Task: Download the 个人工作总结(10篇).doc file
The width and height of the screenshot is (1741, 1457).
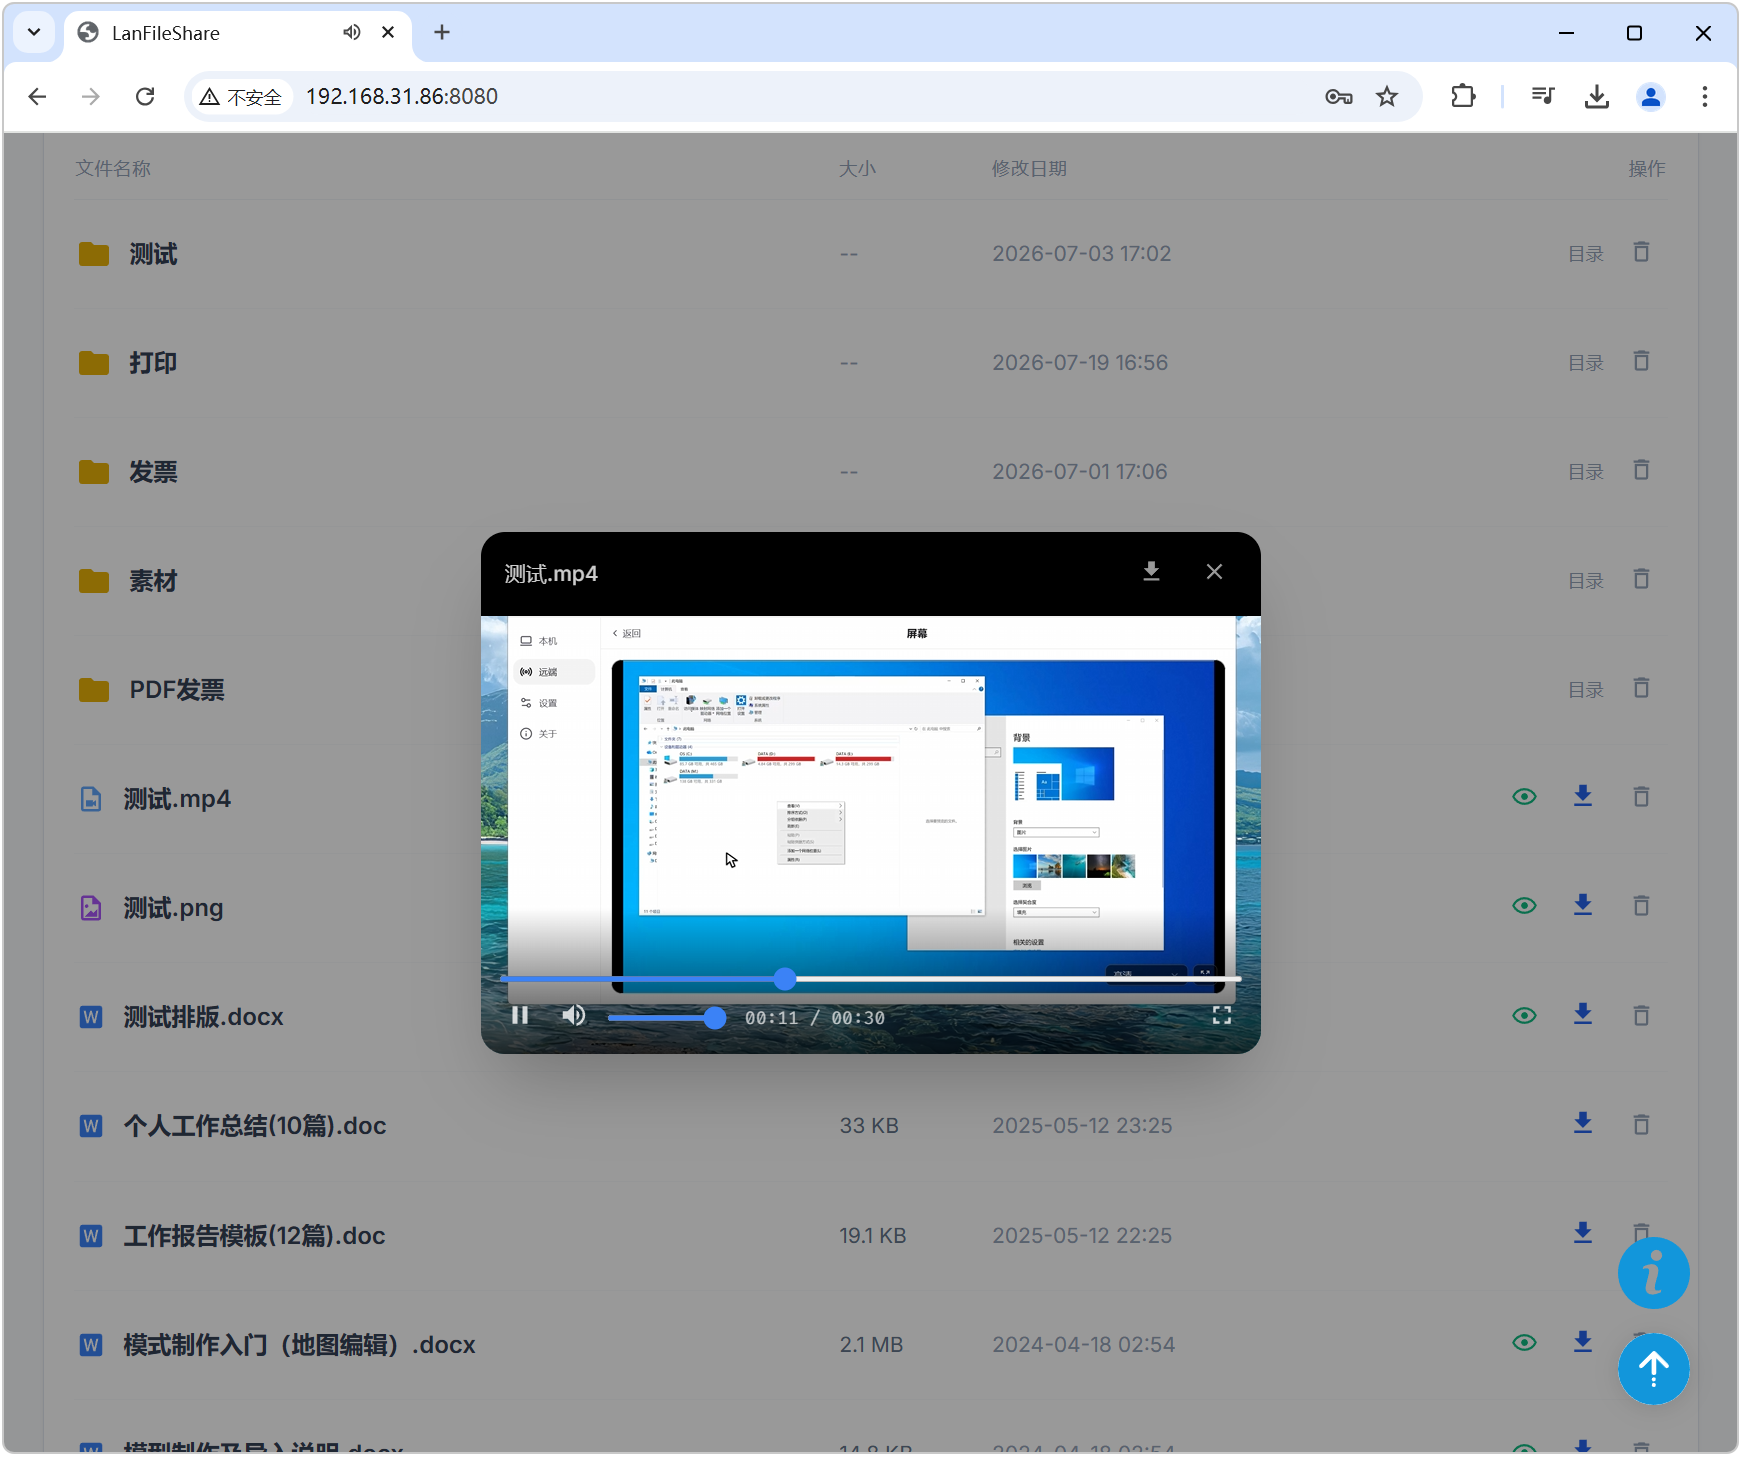Action: point(1582,1123)
